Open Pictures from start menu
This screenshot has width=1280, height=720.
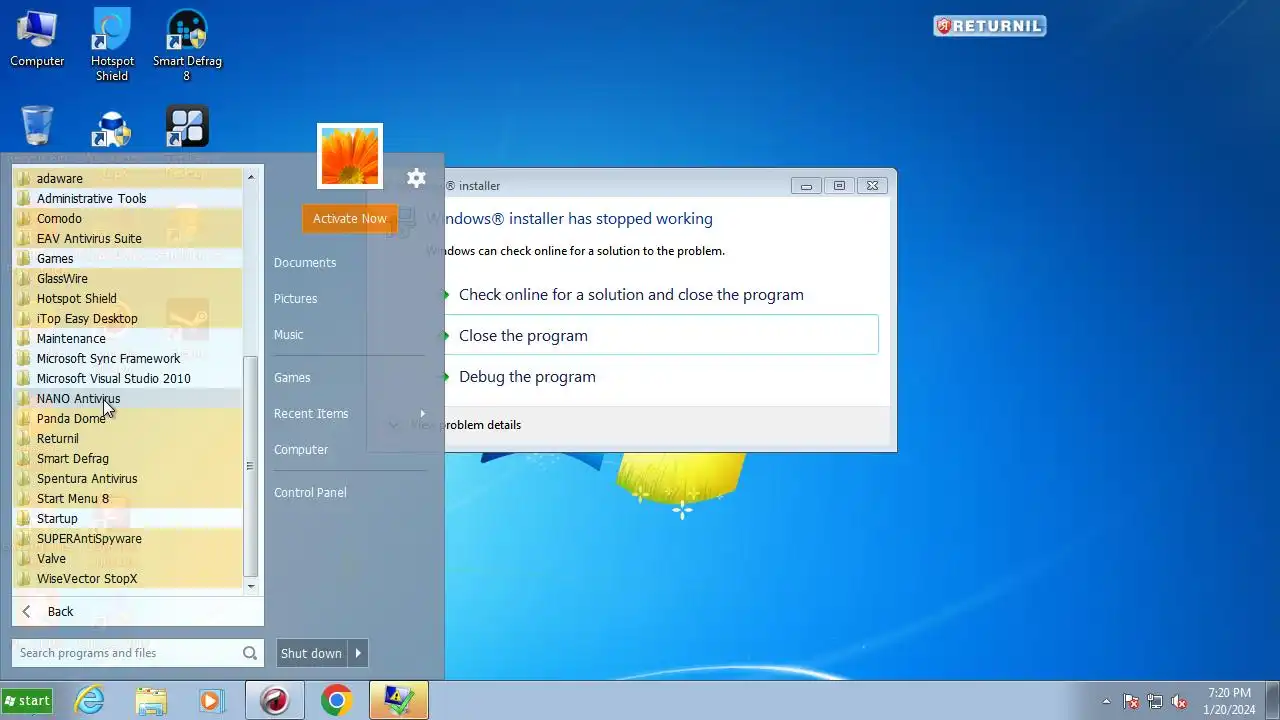click(296, 298)
